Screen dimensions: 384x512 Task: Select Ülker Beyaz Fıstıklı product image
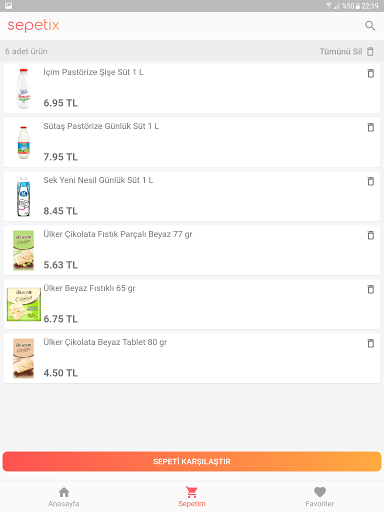coord(24,305)
